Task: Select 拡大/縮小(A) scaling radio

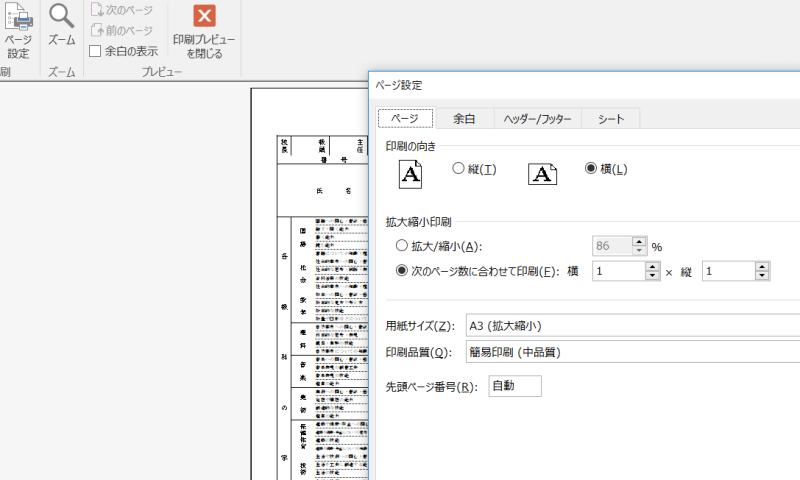Action: point(402,246)
